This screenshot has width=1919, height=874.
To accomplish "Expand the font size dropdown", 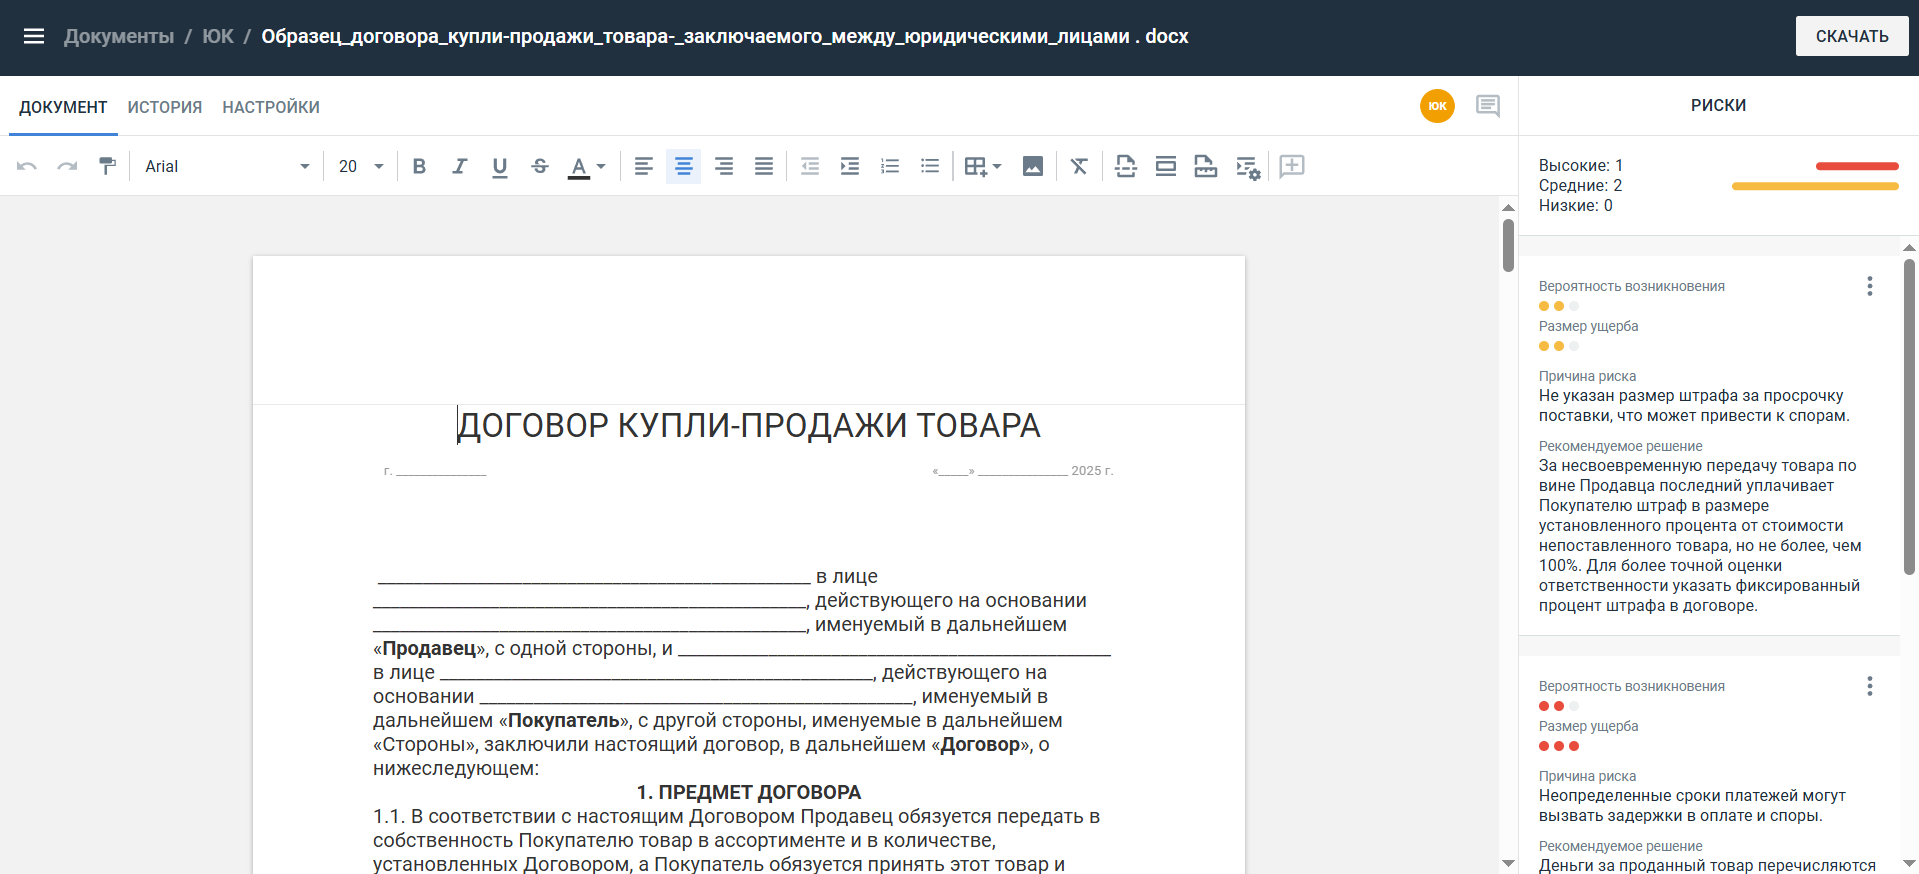I will coord(361,166).
